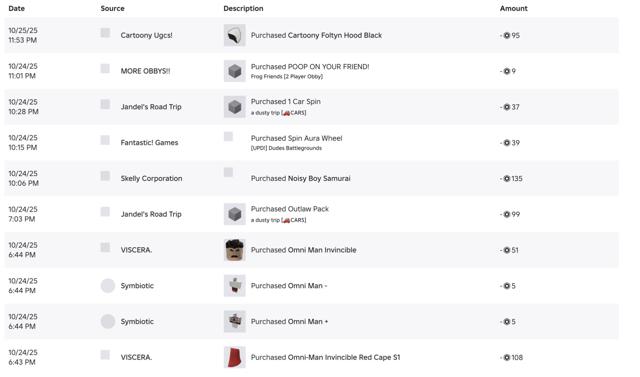Viewport: 640px width, 377px height.
Task: Click the Date column header
Action: click(17, 8)
